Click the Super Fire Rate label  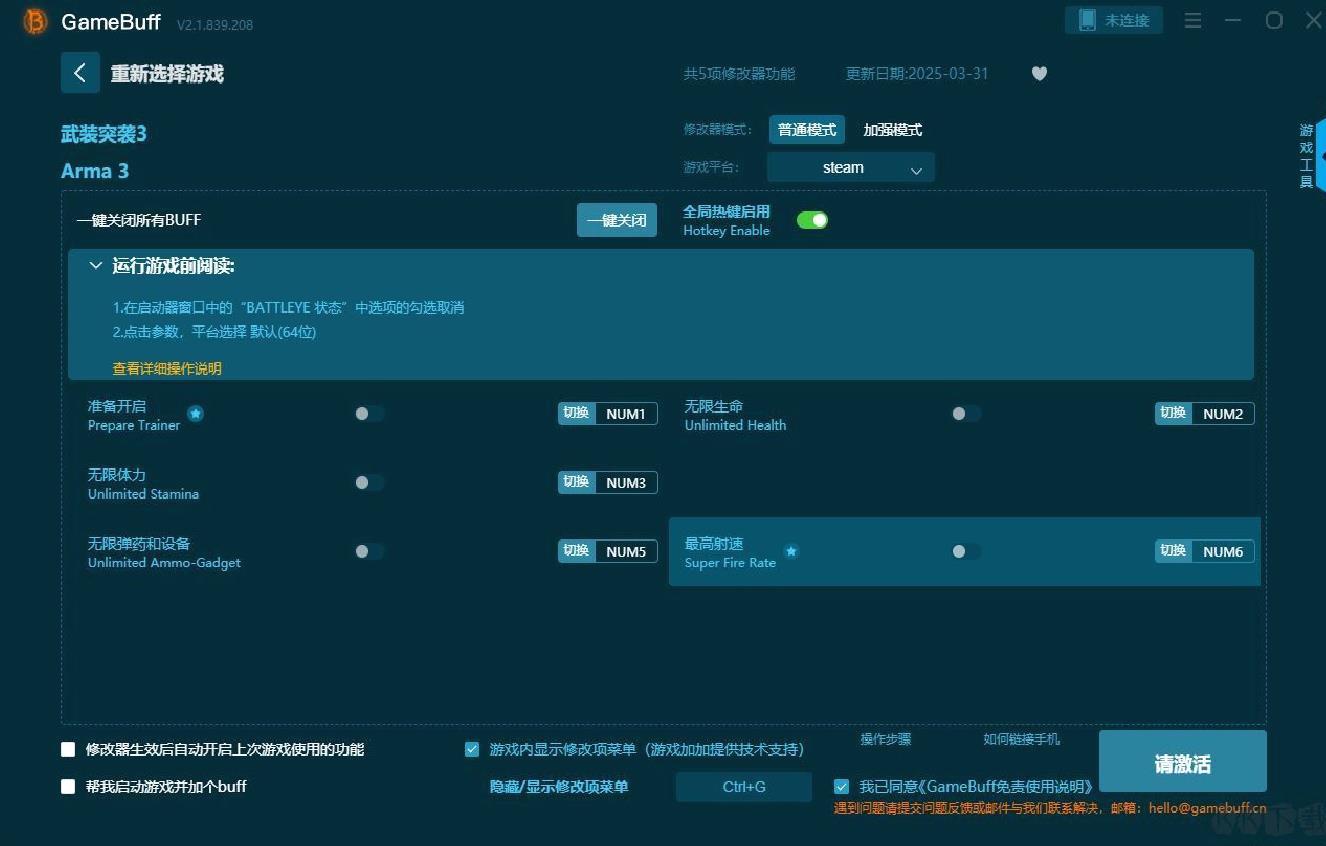(730, 563)
